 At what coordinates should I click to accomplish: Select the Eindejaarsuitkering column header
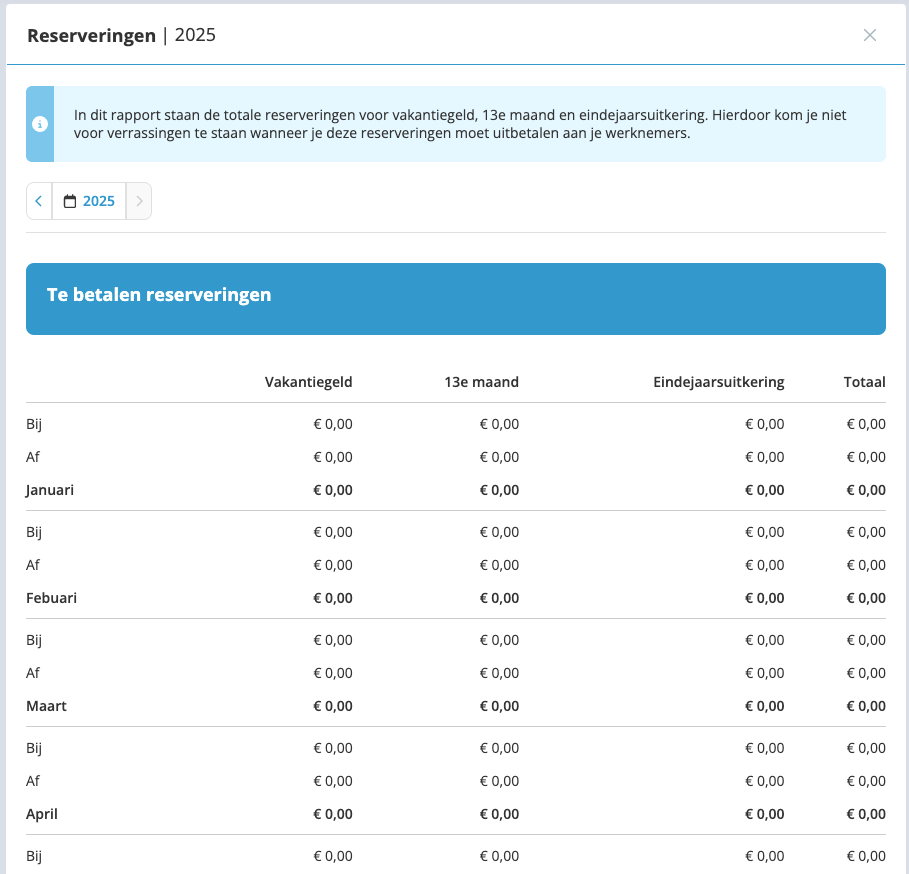click(718, 382)
